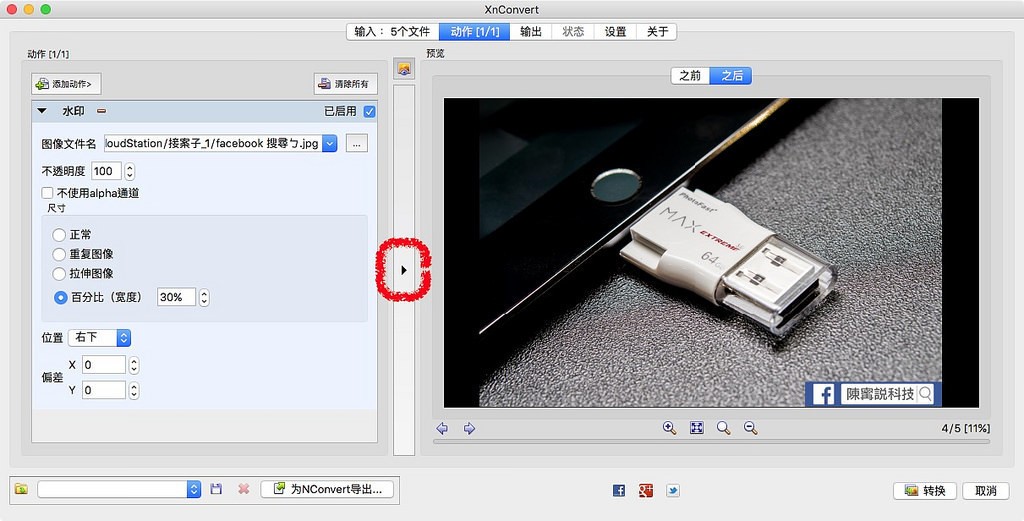
Task: Remove the 水印 action with the minus icon
Action: tap(101, 111)
